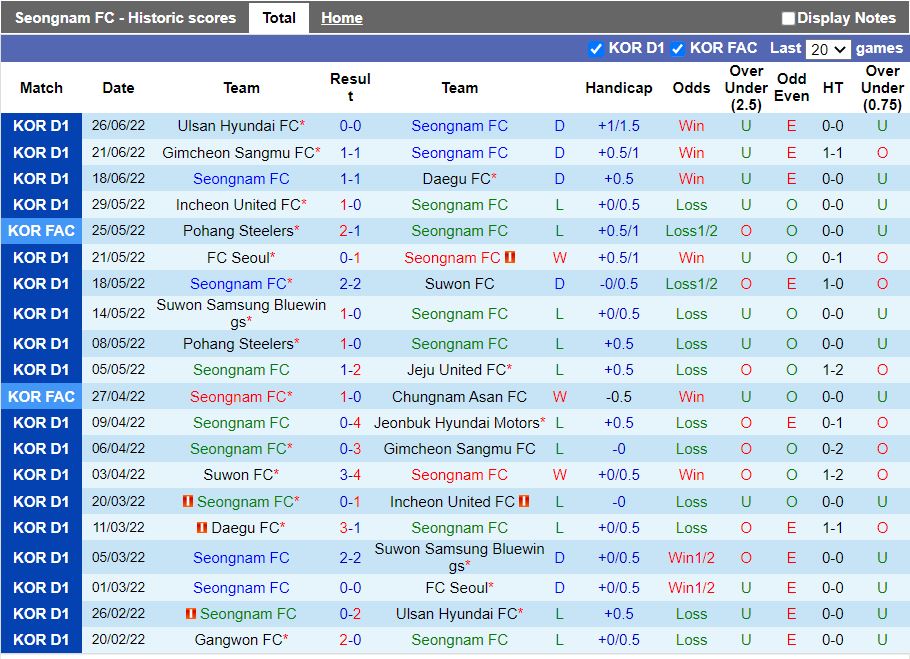Click the red card icon beside Seongnam FC versus FC Seoul
910x659 pixels.
pos(510,257)
